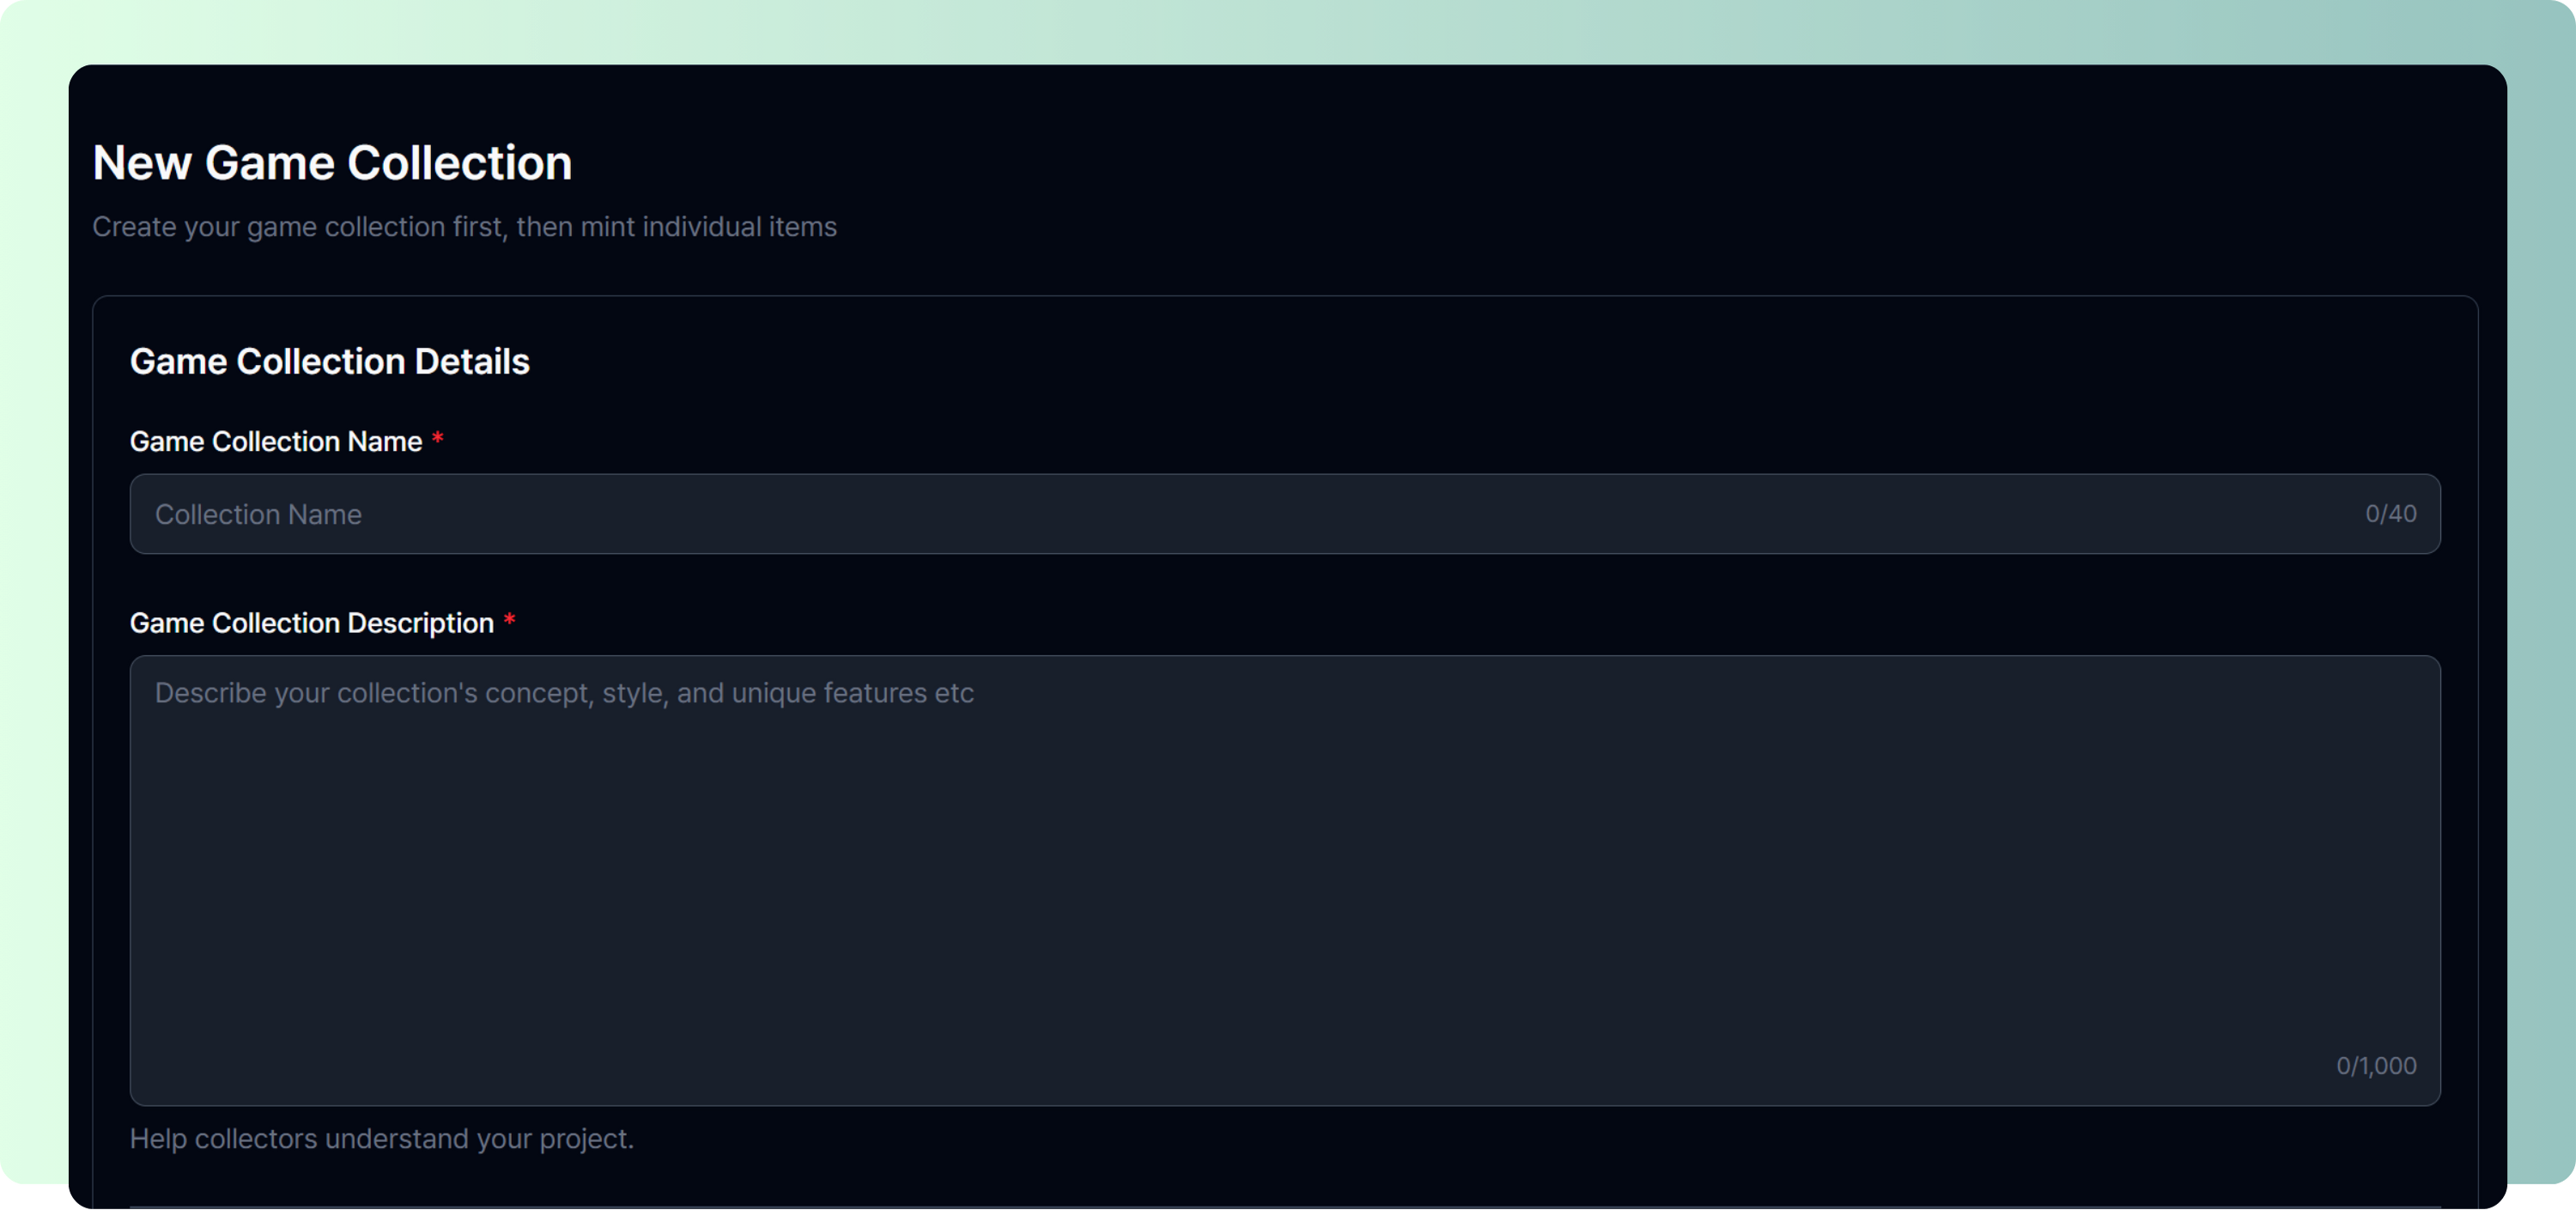
Task: Click the 'Collection Name' placeholder text
Action: (258, 514)
